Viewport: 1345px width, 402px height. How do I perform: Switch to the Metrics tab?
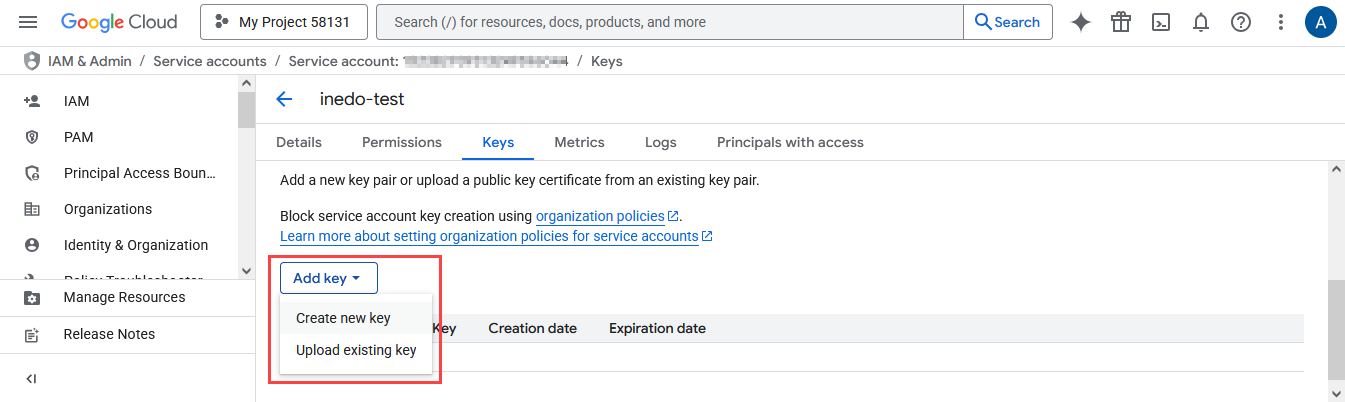click(579, 142)
